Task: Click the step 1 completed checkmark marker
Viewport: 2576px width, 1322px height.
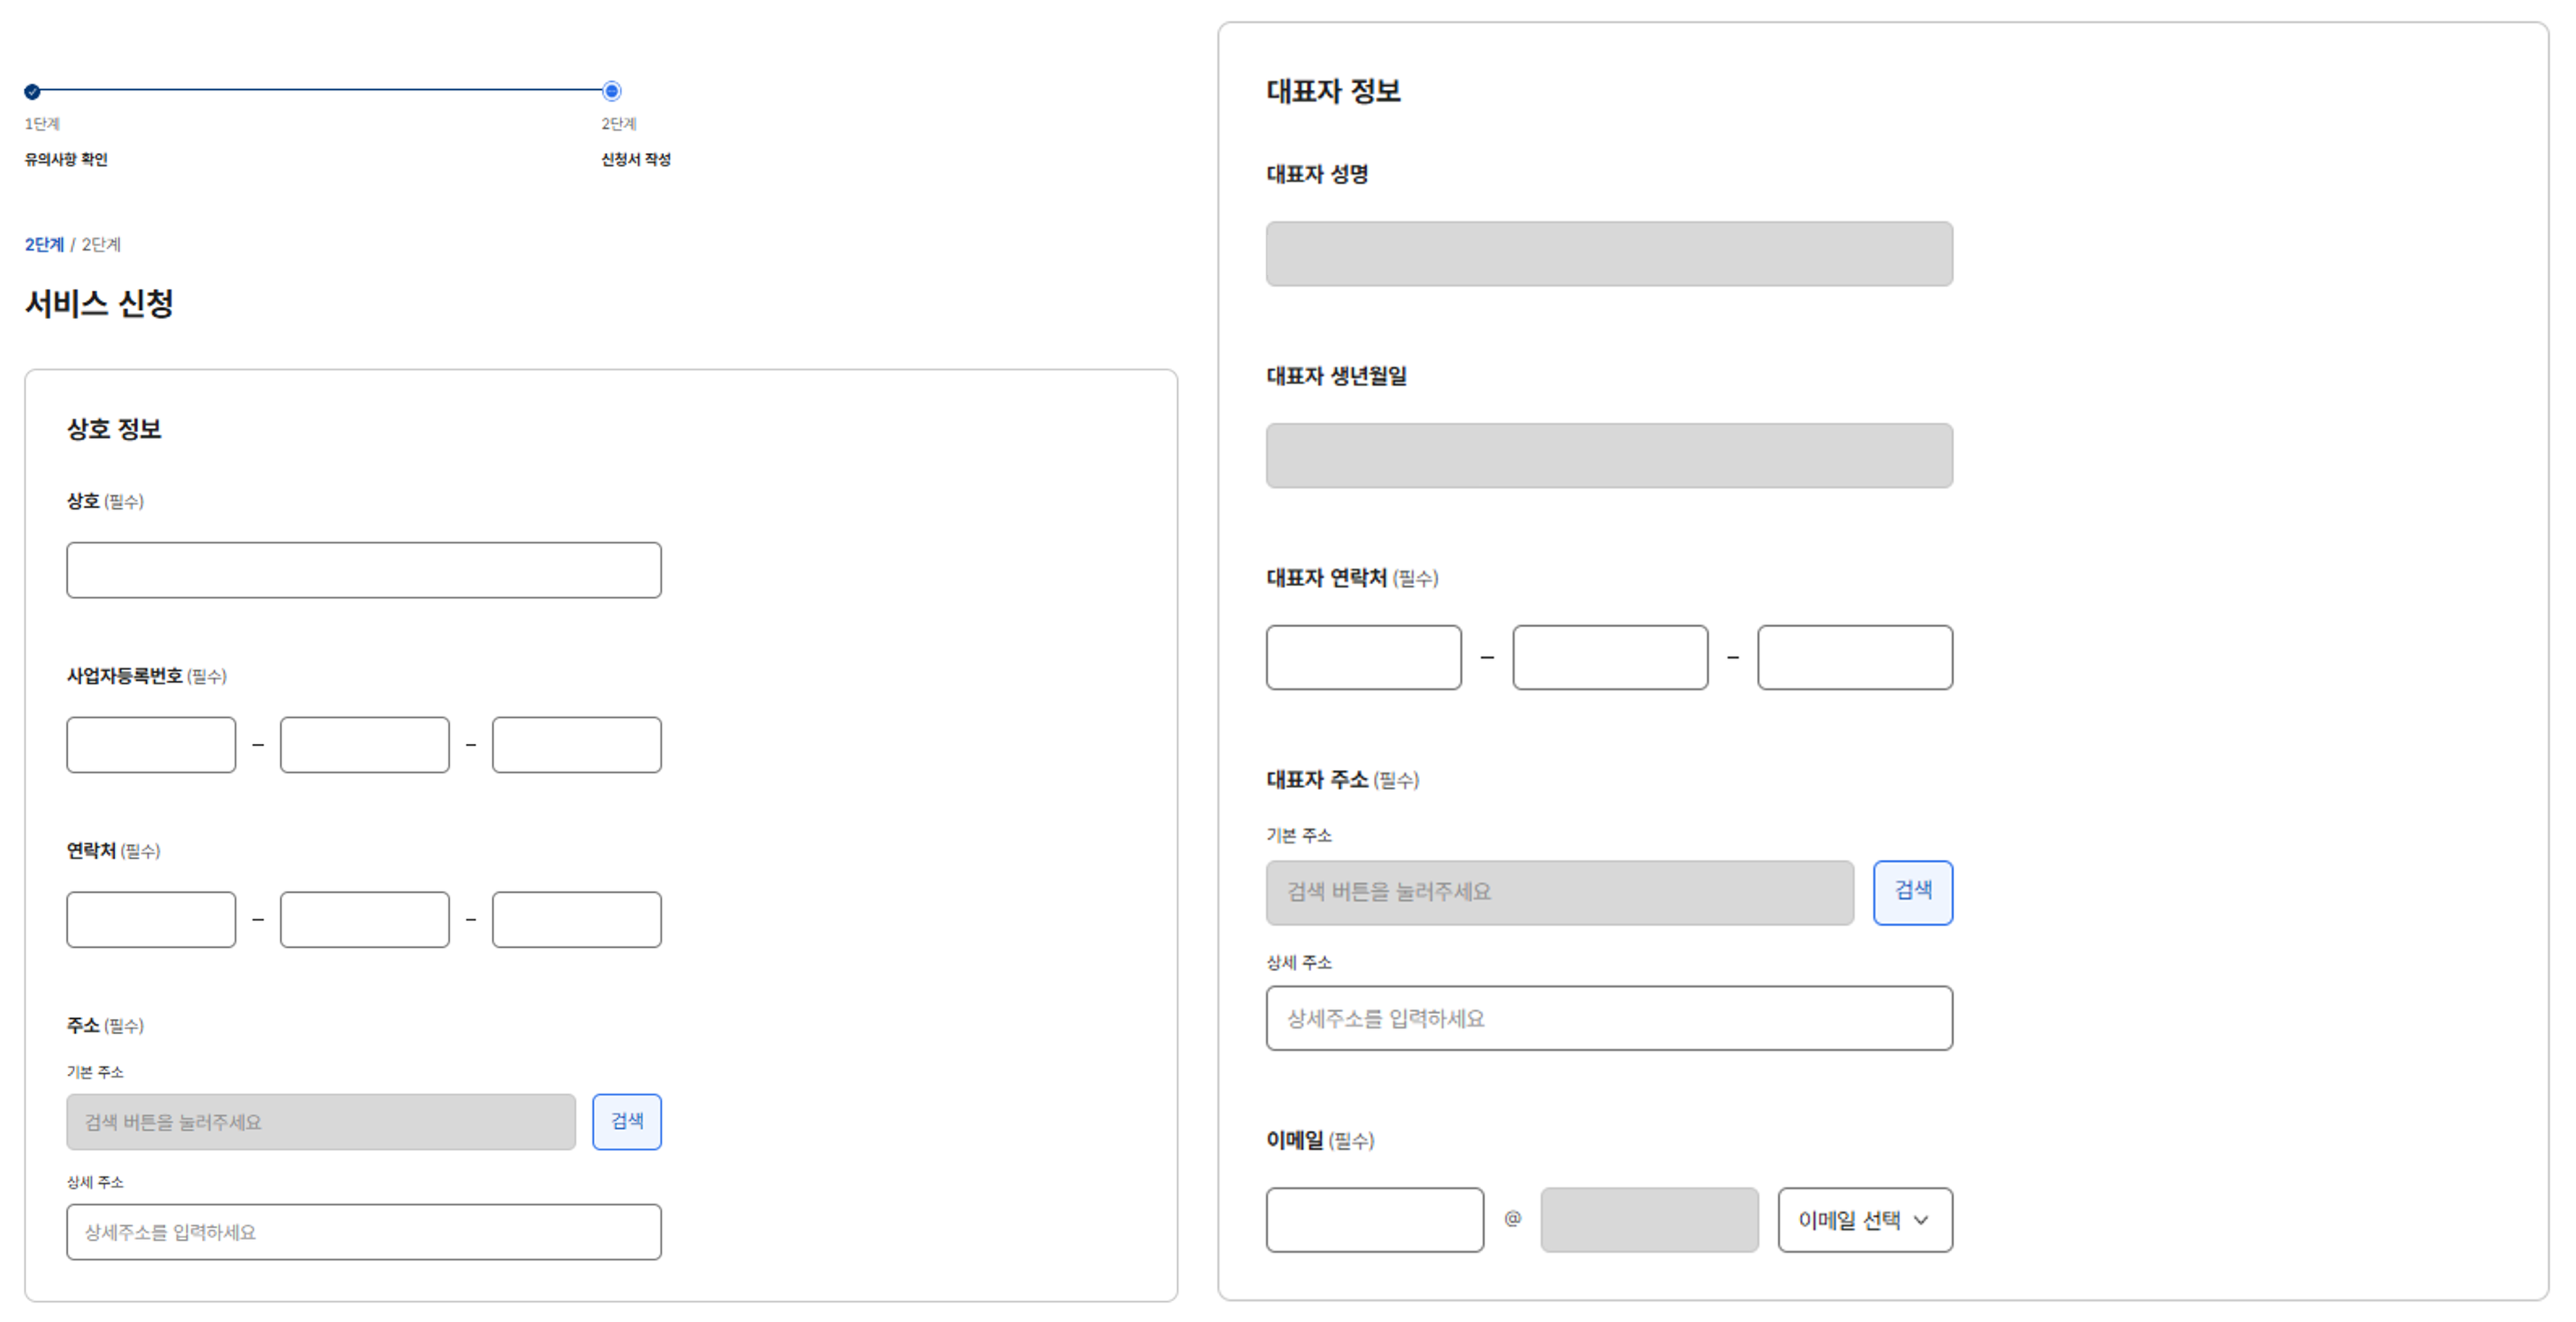Action: click(x=32, y=92)
